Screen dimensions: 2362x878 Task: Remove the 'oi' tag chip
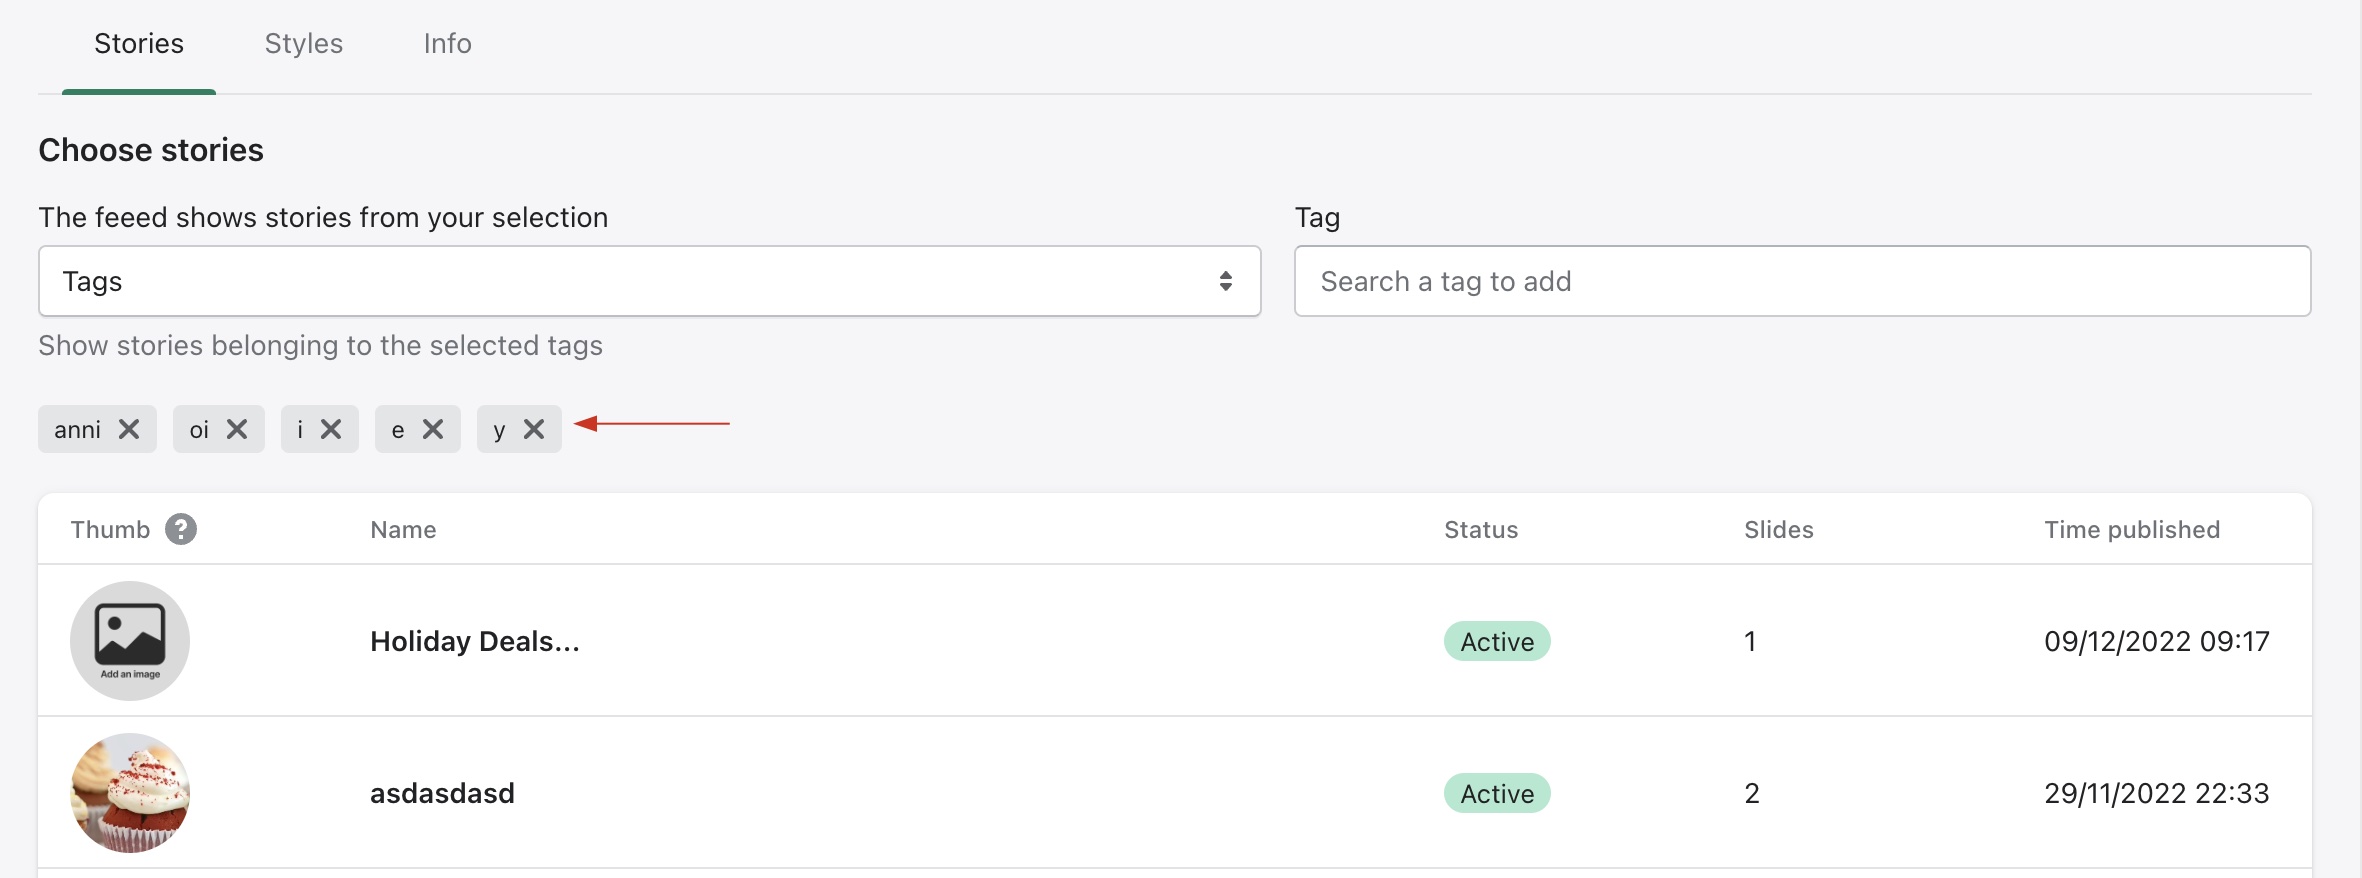pyautogui.click(x=237, y=429)
